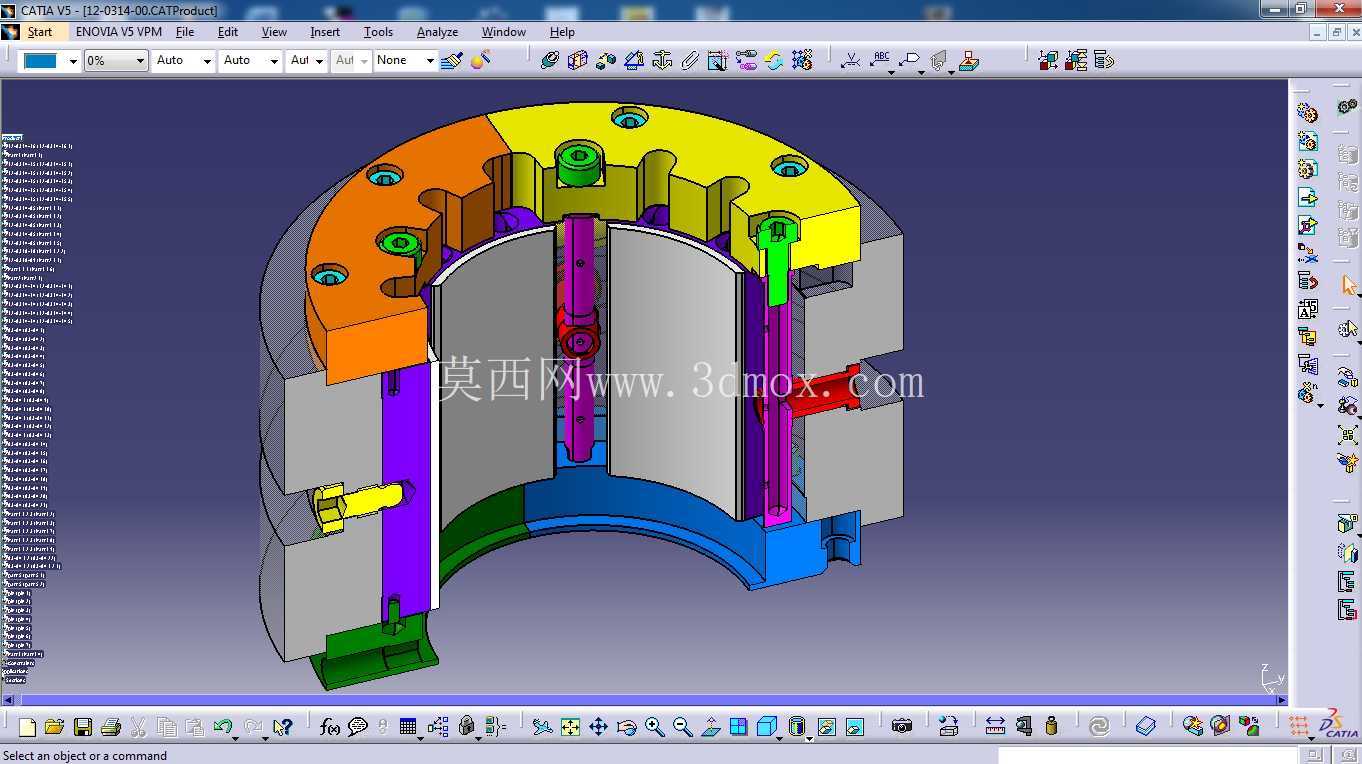Toggle Fly Mode airplane icon
1362x764 pixels.
click(542, 727)
